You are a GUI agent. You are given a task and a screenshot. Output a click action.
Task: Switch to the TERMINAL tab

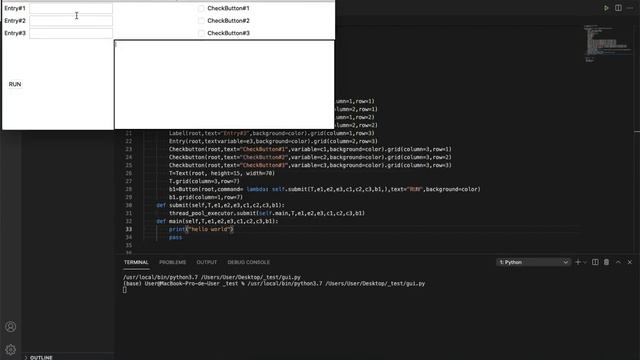point(136,262)
